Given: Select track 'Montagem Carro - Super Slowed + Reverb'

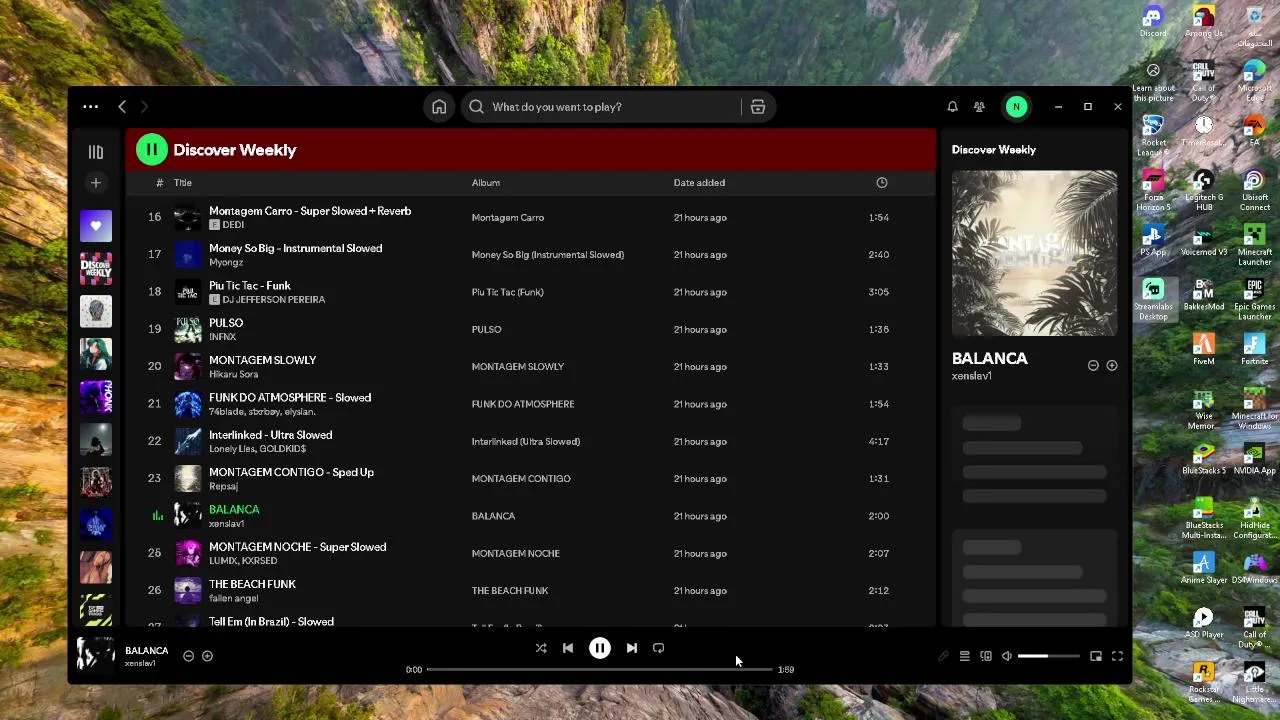Looking at the screenshot, I should (x=310, y=211).
